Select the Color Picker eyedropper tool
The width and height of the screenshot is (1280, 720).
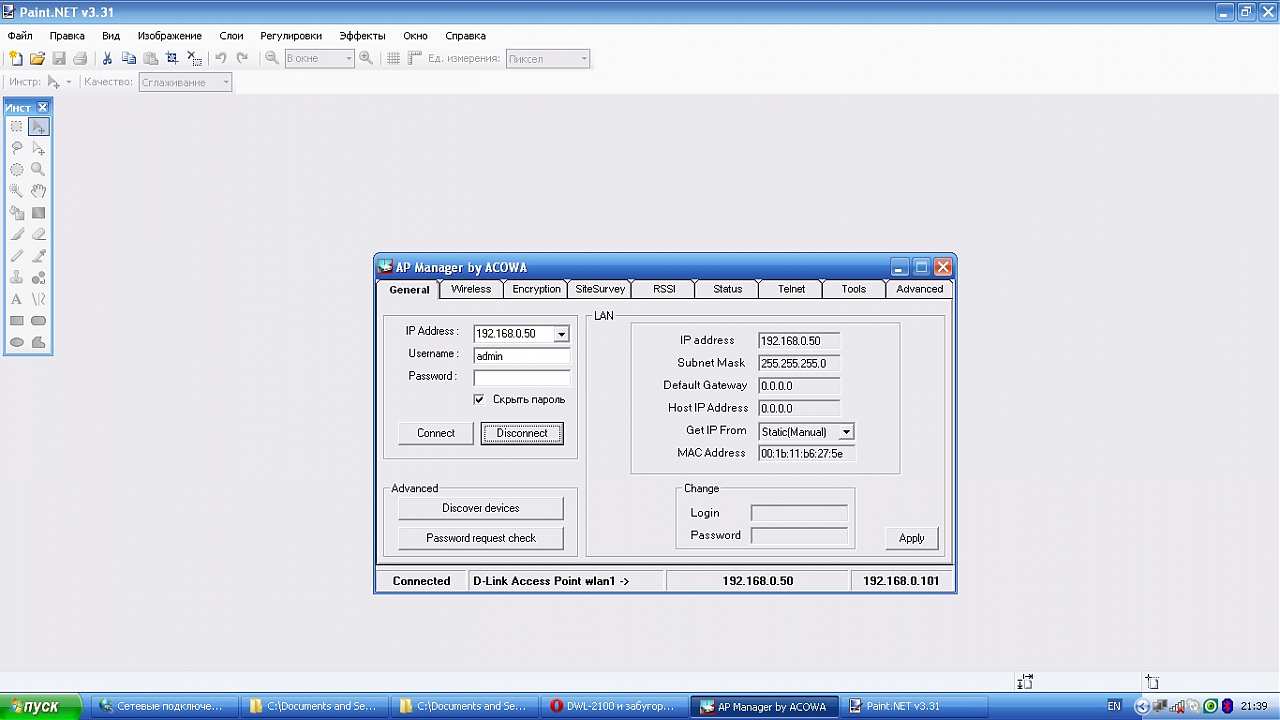(x=38, y=256)
